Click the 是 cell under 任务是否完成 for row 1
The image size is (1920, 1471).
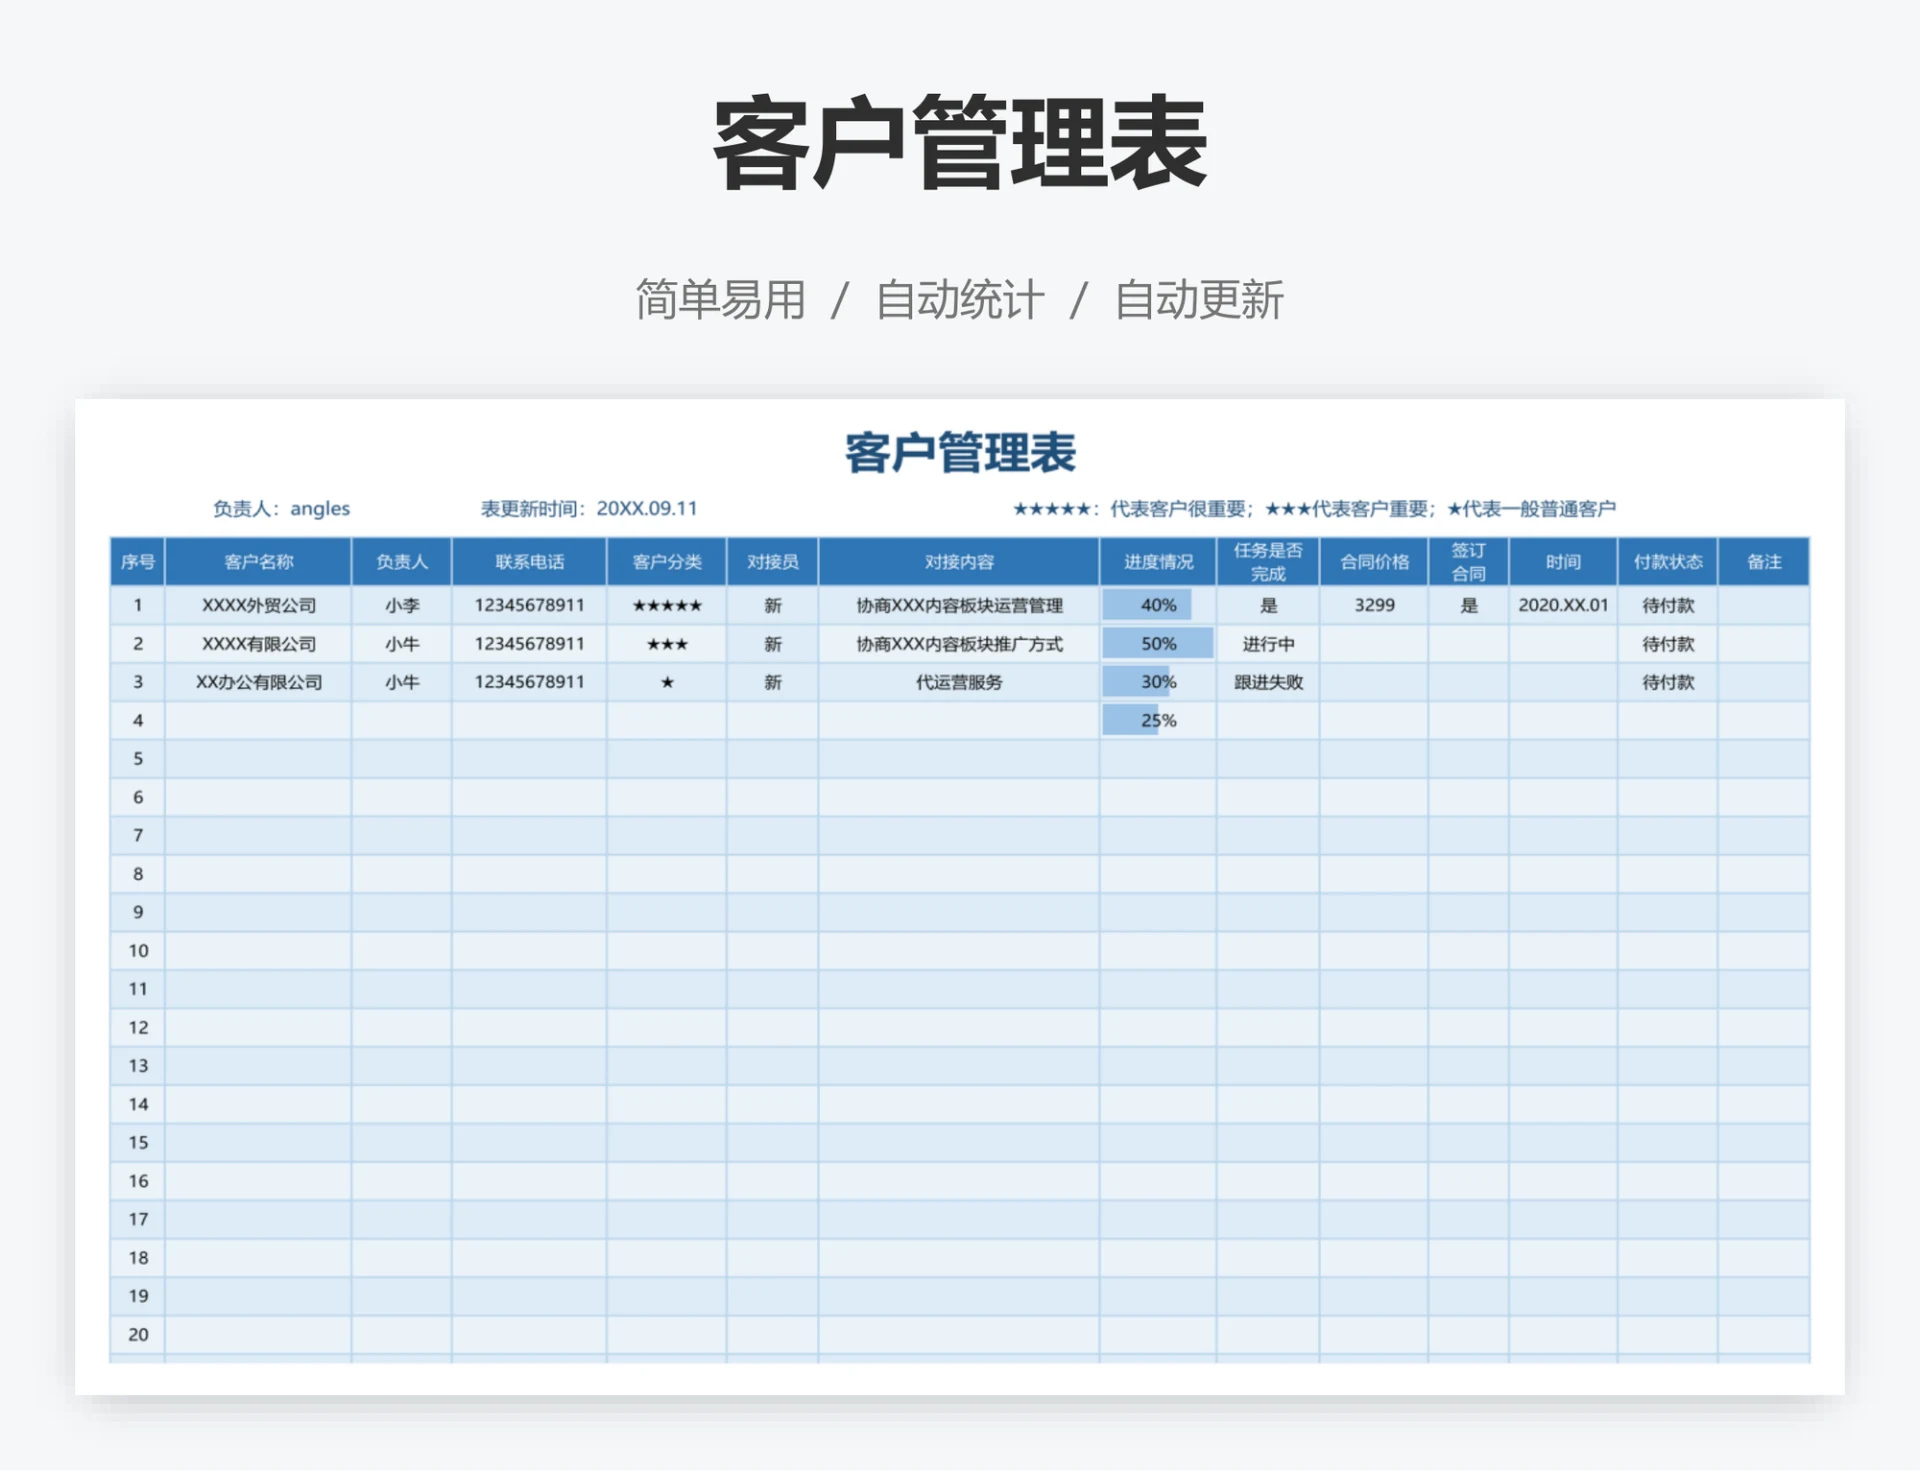point(1268,604)
